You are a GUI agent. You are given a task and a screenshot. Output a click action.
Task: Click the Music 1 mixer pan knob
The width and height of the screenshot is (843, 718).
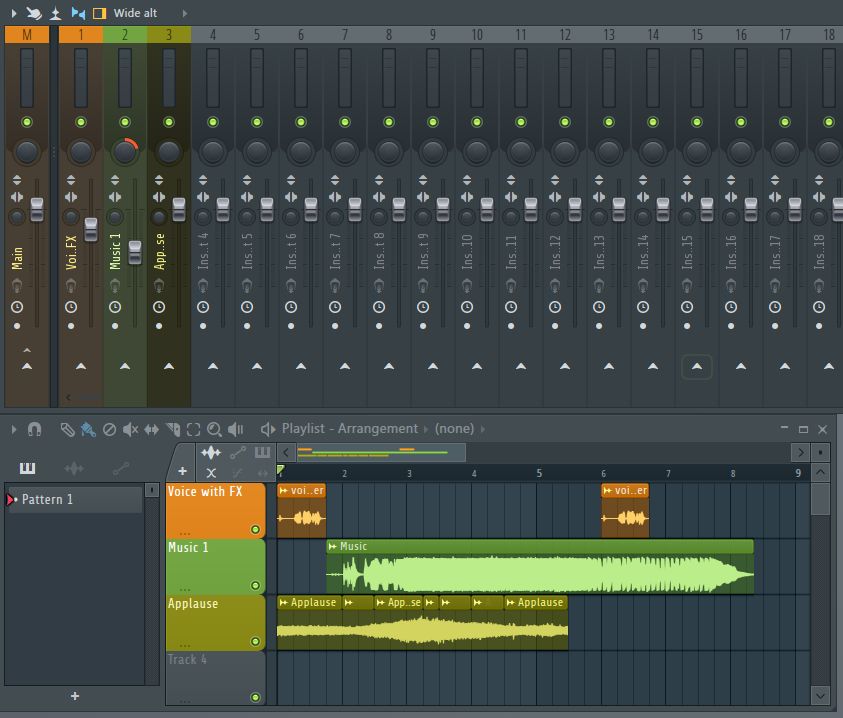pos(125,152)
